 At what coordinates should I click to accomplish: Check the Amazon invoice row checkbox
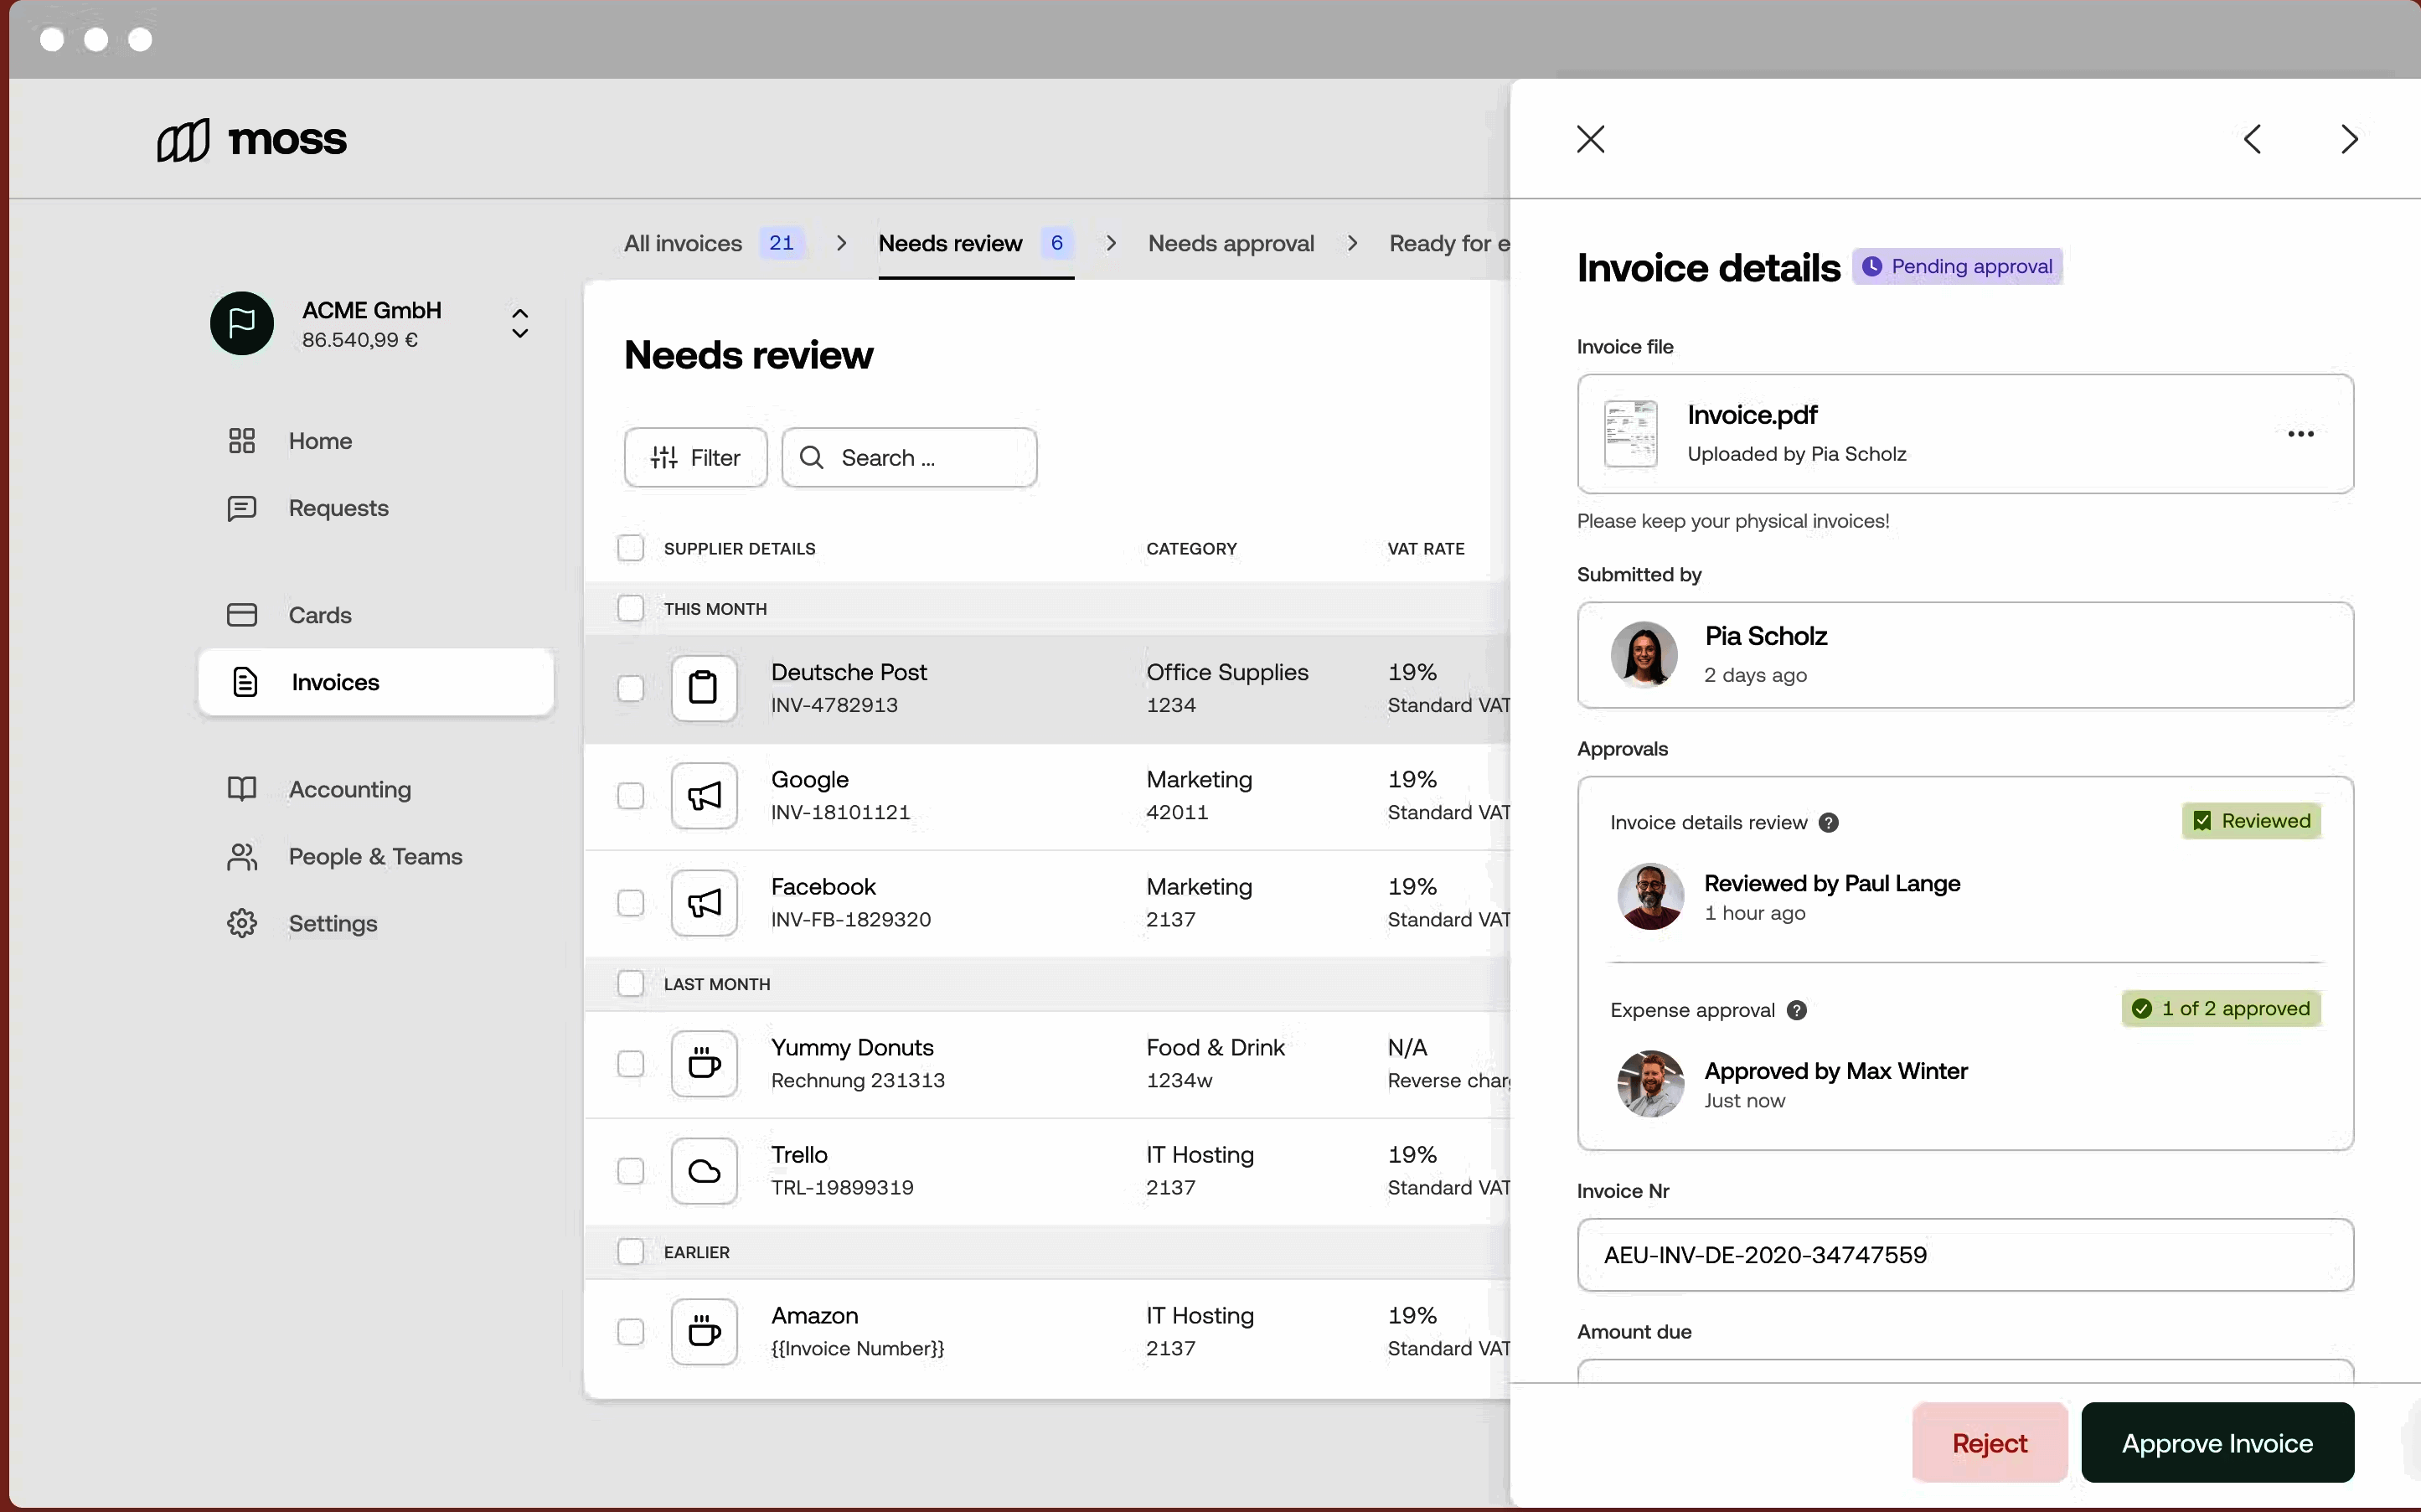point(631,1331)
